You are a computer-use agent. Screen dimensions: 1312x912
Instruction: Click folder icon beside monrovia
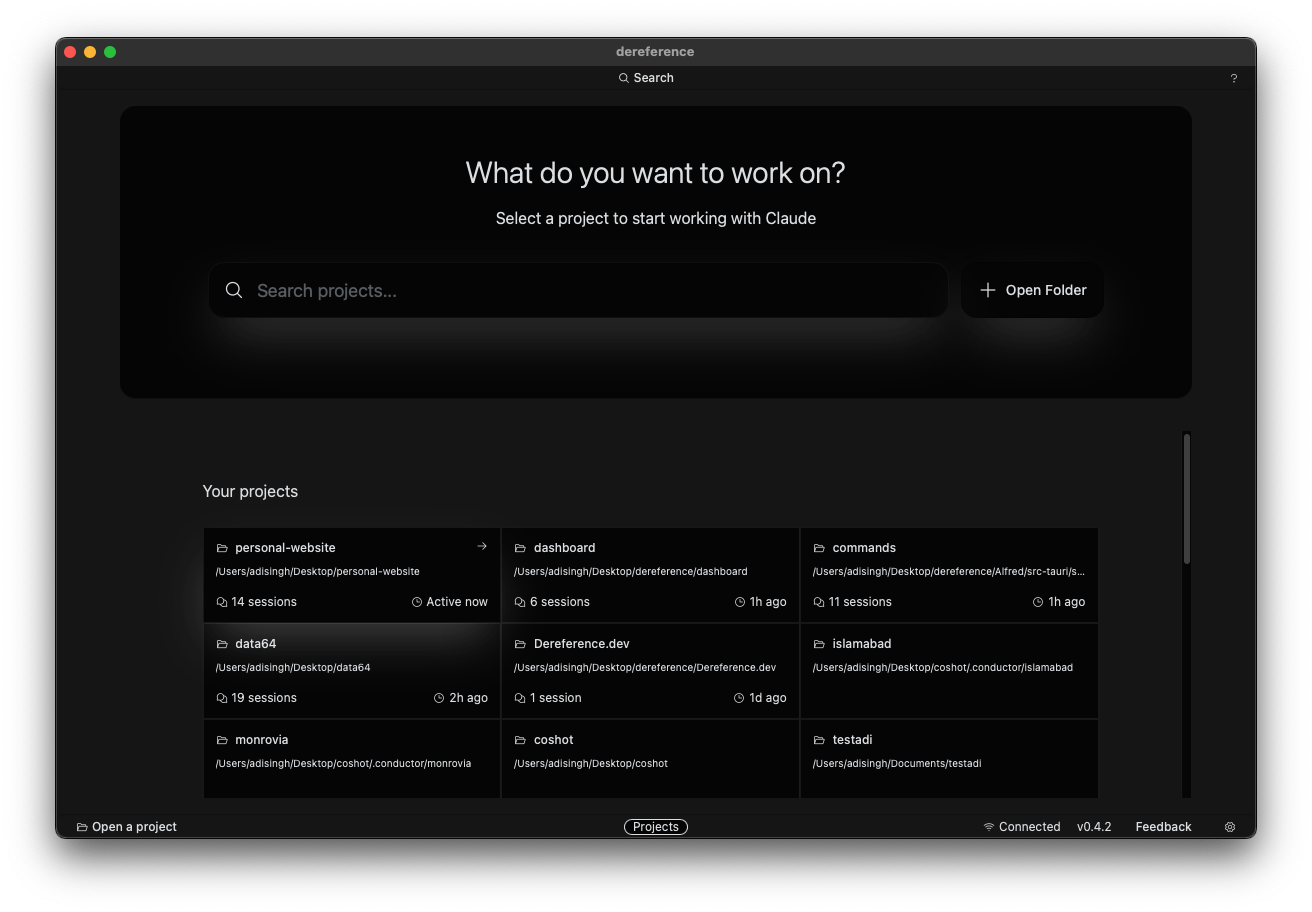pos(222,740)
